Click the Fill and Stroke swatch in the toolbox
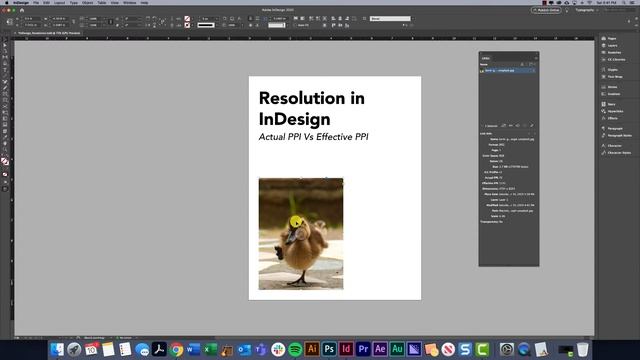Viewport: 640px width, 360px height. pyautogui.click(x=5, y=161)
